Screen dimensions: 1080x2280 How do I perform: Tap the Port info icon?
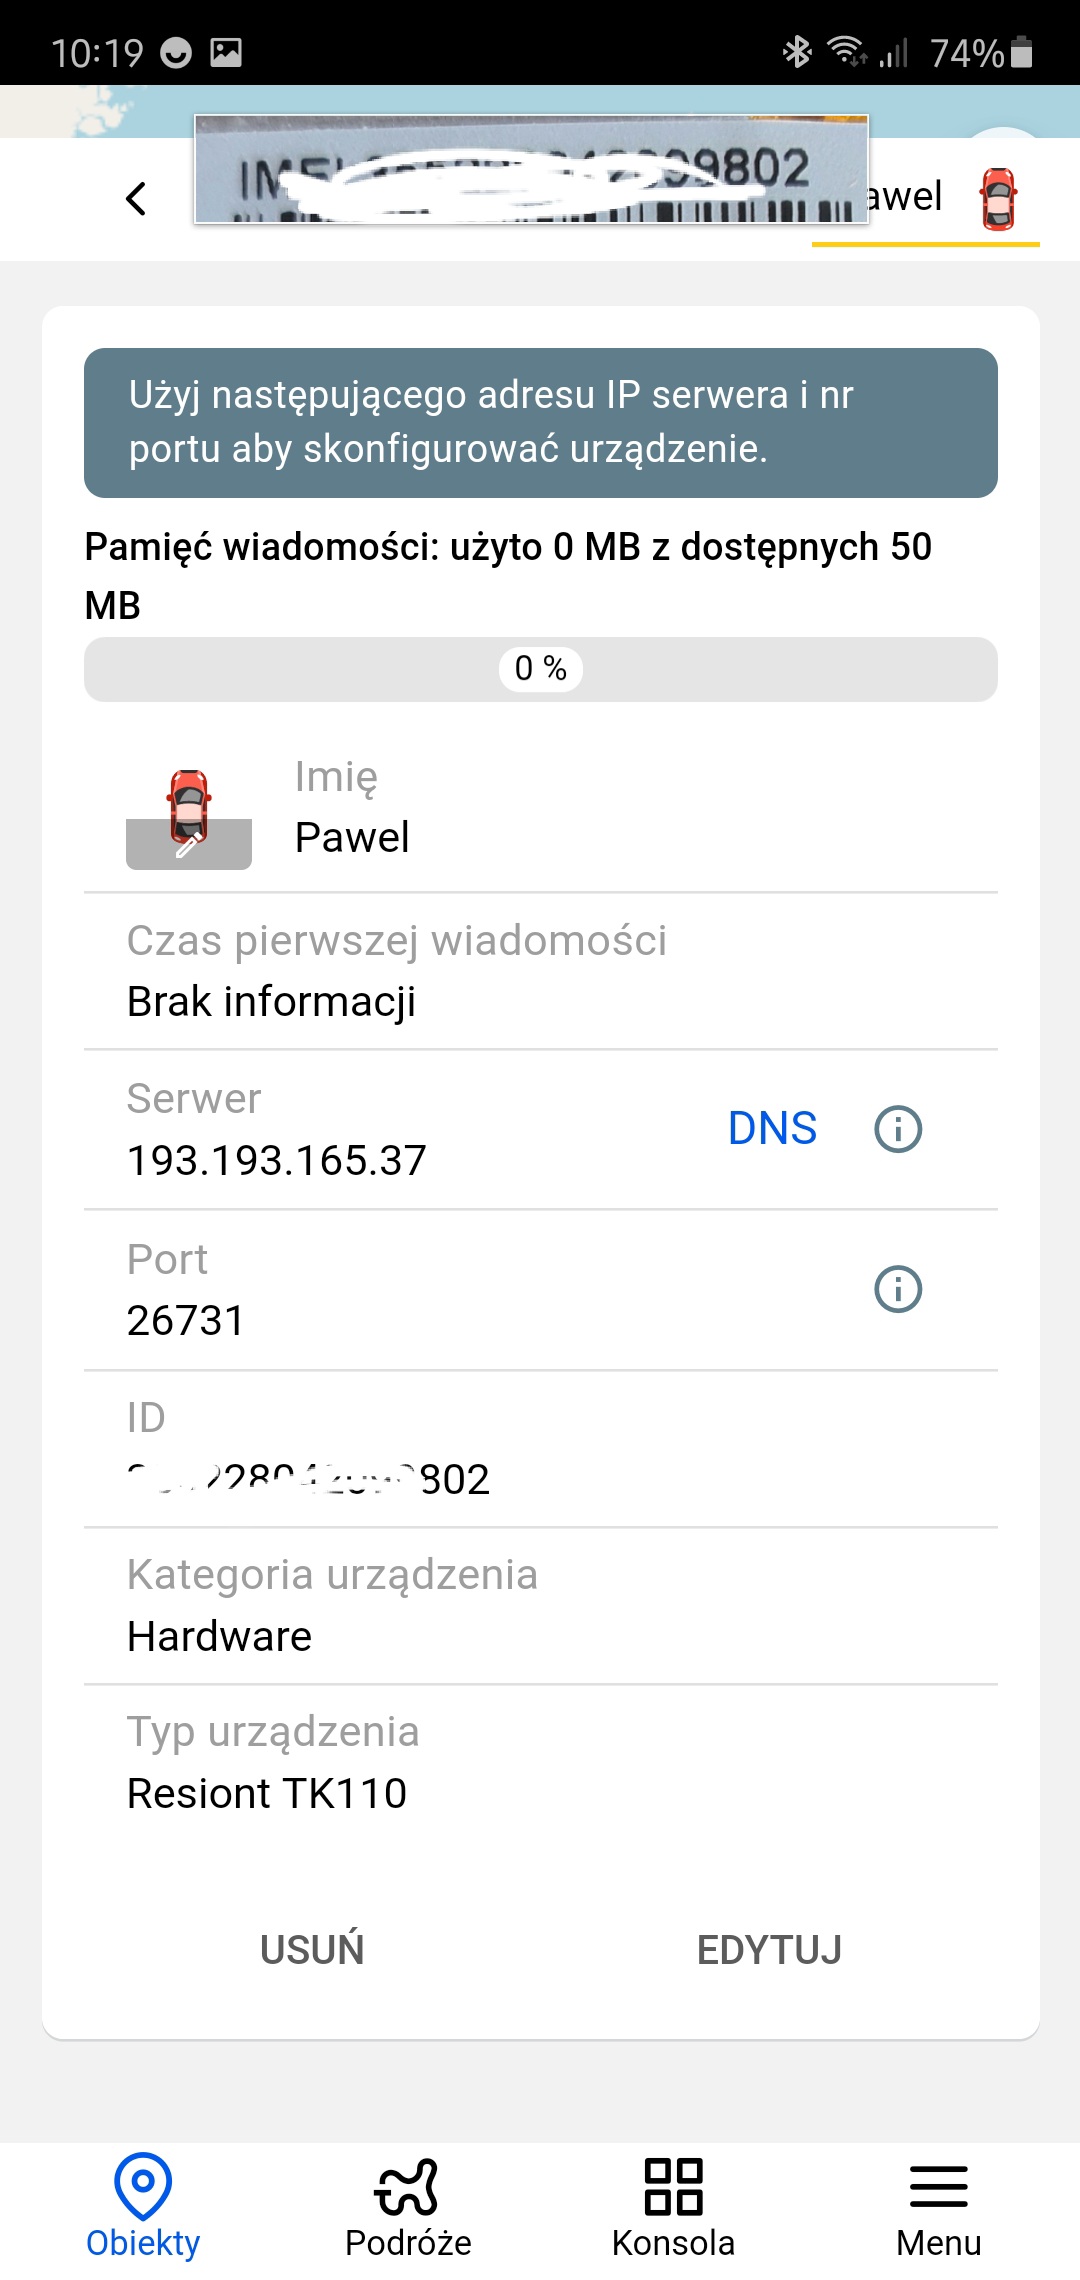click(898, 1289)
